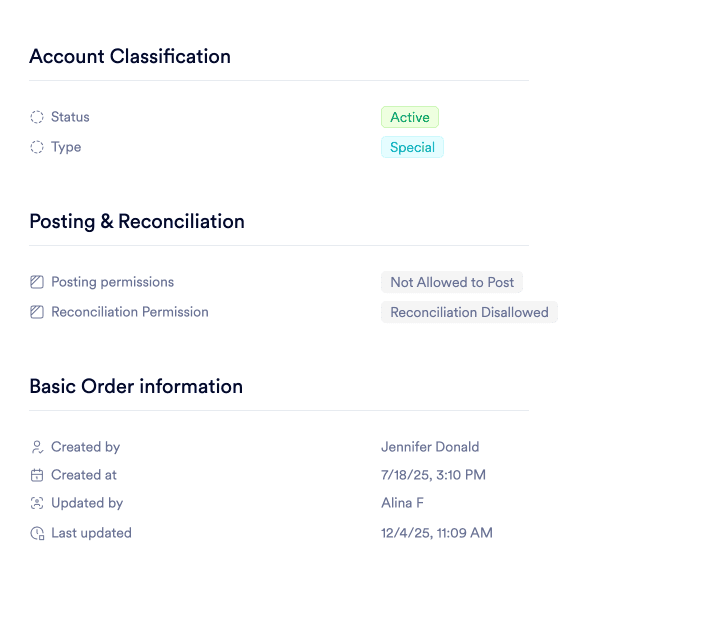Click the 12/4/25, 11:09 AM updated timestamp

coord(437,533)
